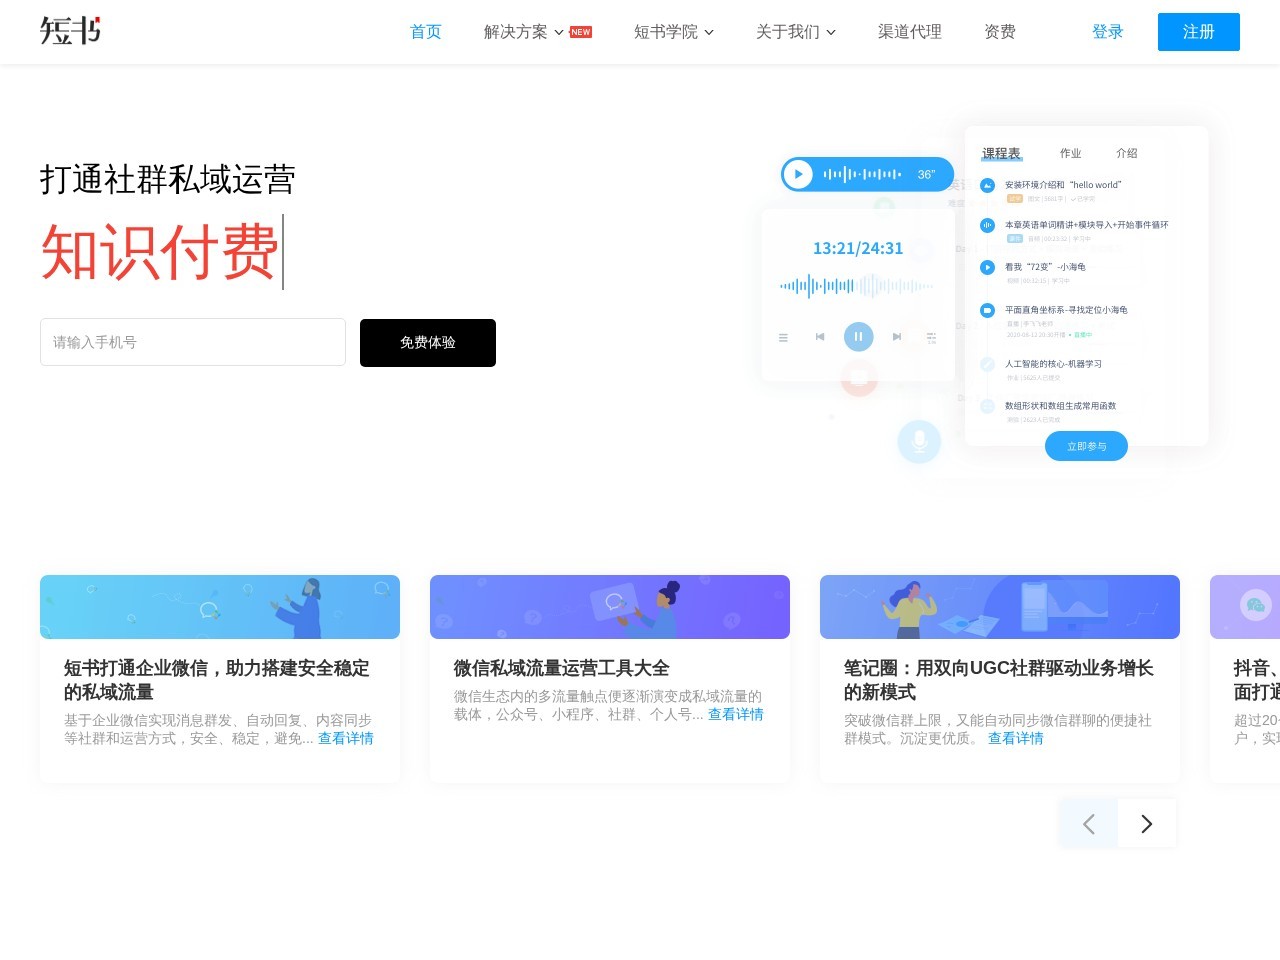The image size is (1280, 960).
Task: Open playback speed settings icon
Action: (931, 338)
